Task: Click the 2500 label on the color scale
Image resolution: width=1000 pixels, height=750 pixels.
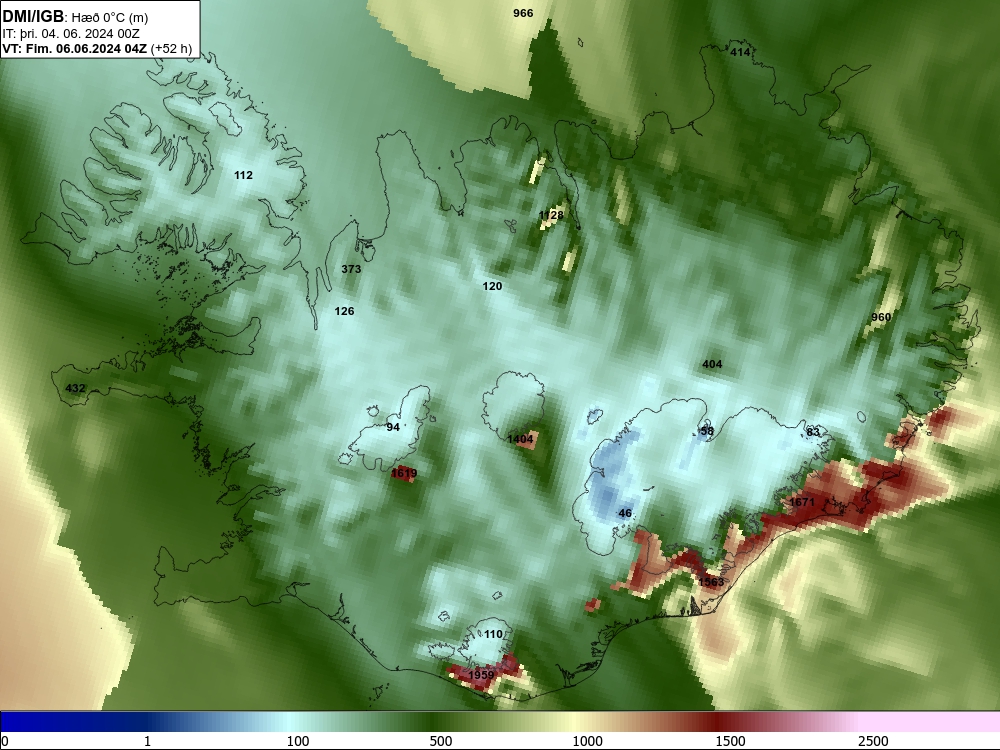Action: coord(873,741)
